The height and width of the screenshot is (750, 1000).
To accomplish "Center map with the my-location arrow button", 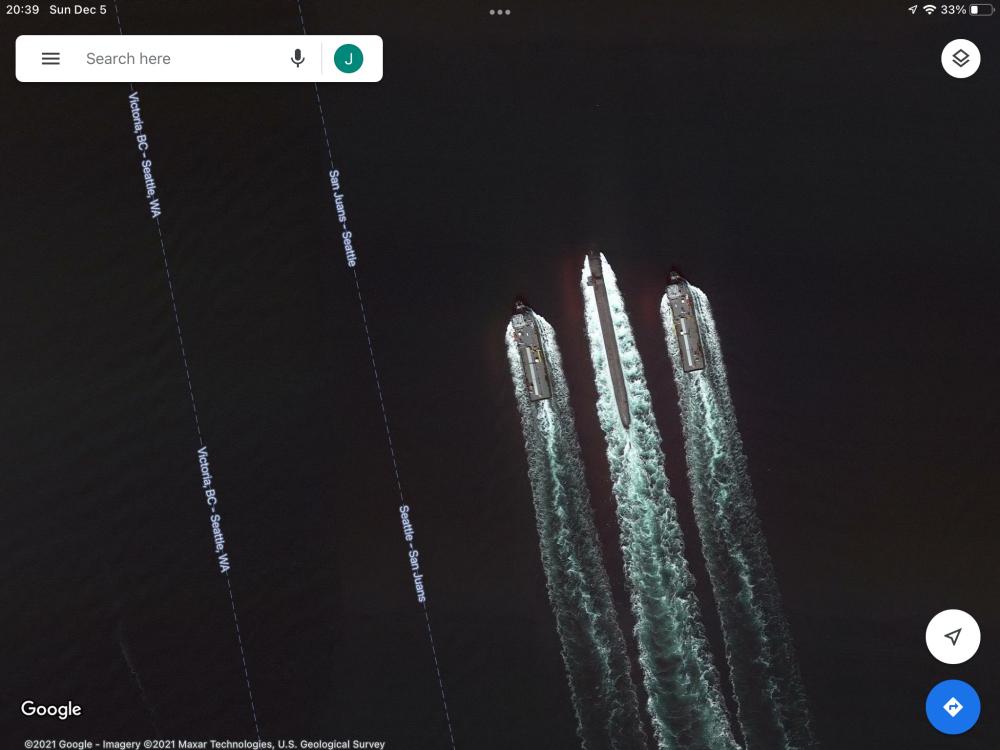I will [952, 637].
